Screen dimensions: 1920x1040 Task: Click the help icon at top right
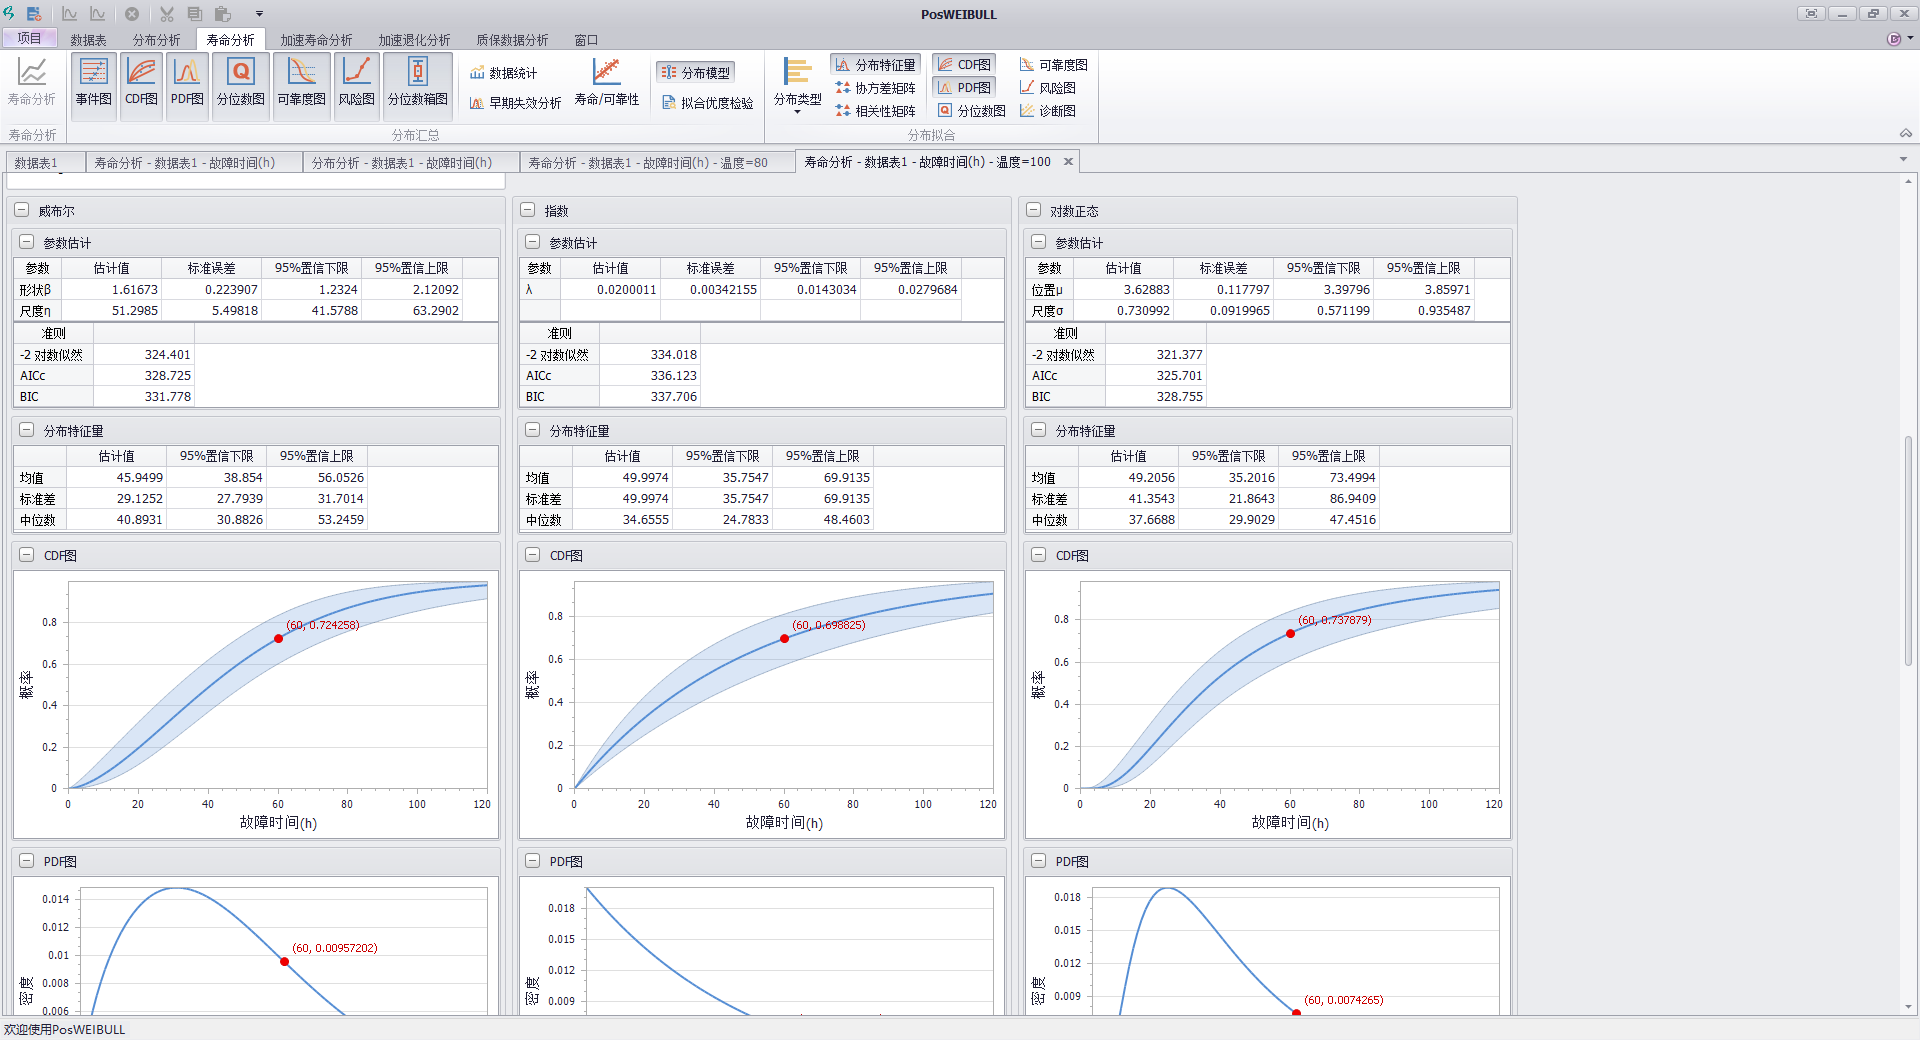(1893, 39)
